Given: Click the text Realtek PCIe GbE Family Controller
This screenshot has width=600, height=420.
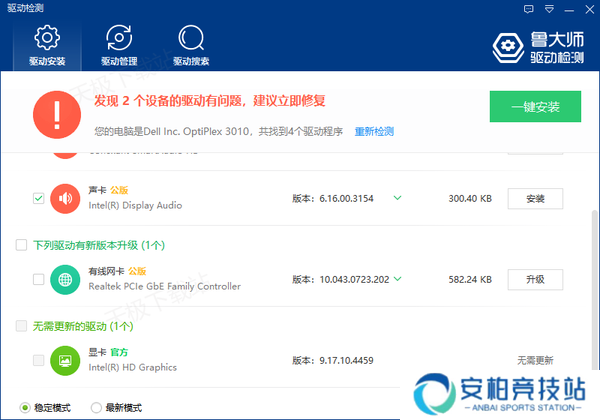Looking at the screenshot, I should click(165, 287).
